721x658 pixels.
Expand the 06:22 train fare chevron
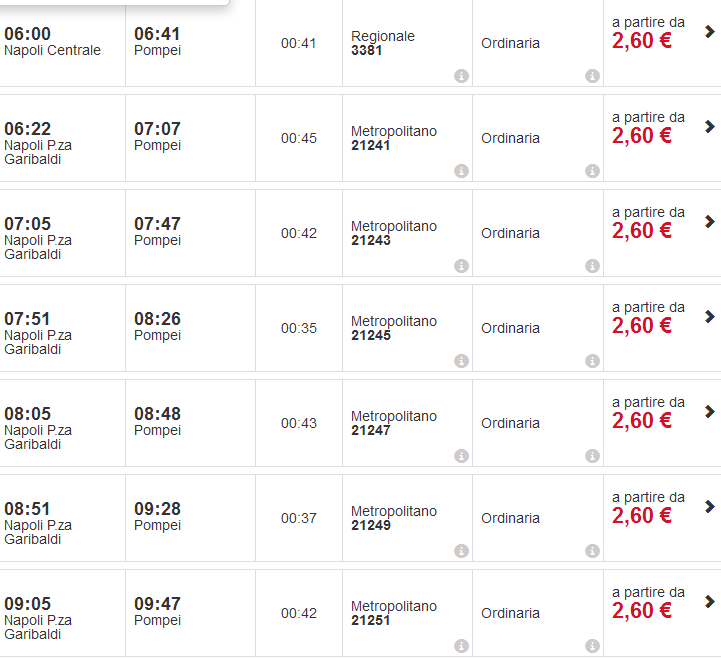tap(710, 127)
